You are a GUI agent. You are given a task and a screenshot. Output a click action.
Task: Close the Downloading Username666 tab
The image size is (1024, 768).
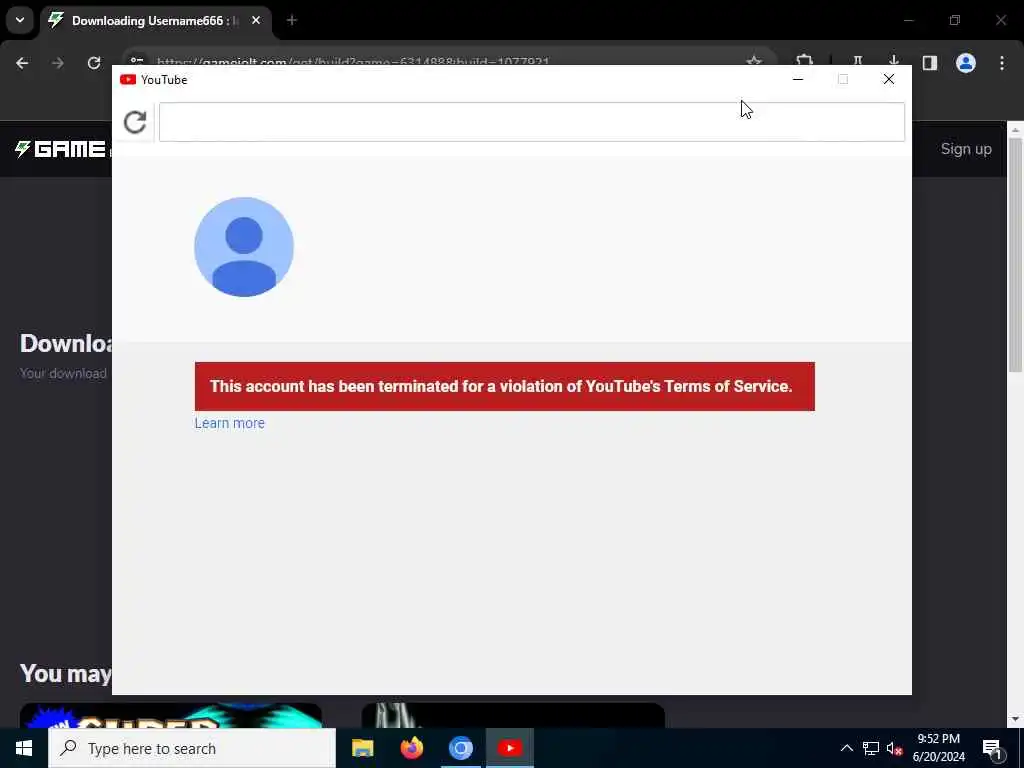(x=256, y=21)
